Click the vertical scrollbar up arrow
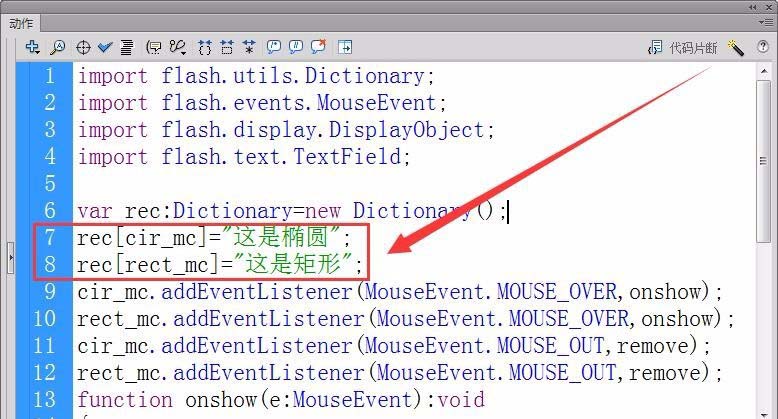The image size is (778, 419). tap(764, 71)
